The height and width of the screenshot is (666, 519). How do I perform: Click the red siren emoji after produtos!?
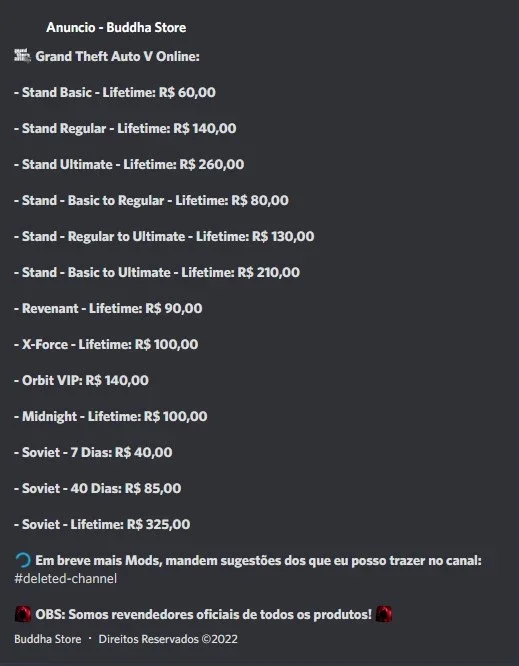[384, 614]
